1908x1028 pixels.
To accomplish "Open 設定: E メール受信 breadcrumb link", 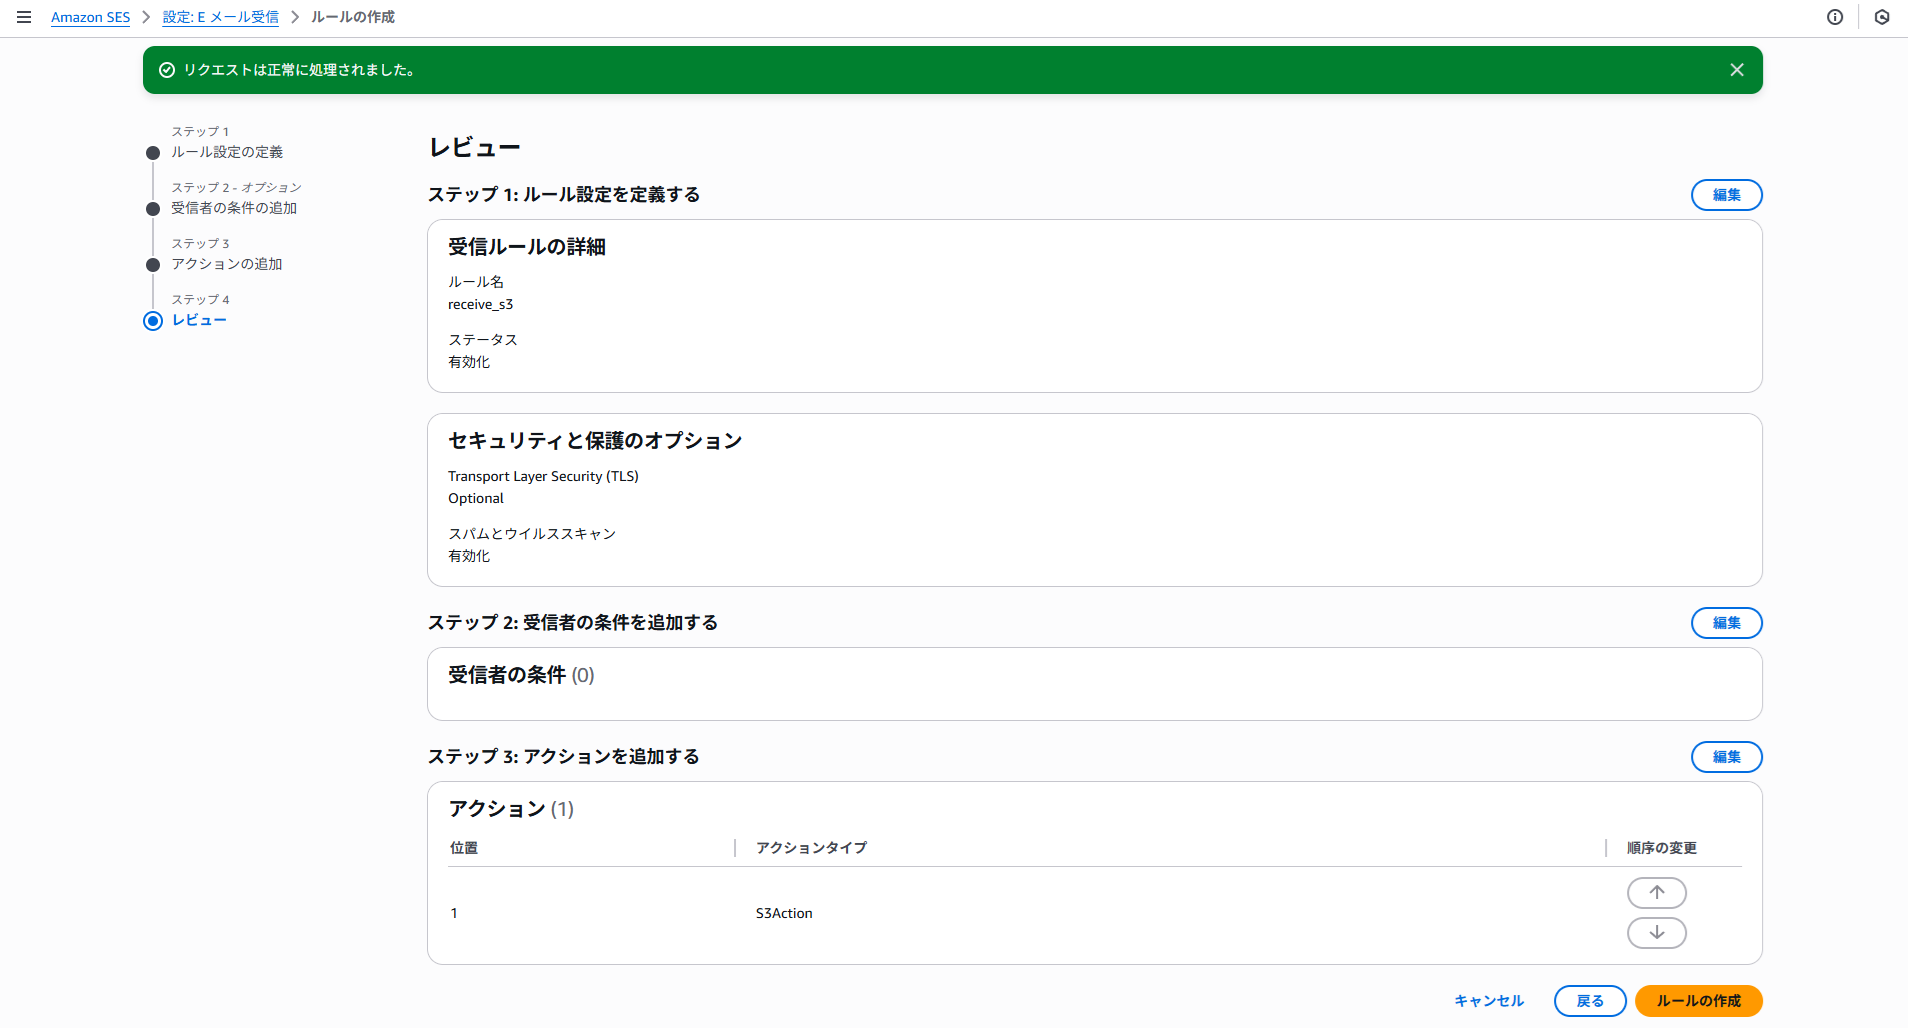I will coord(220,17).
